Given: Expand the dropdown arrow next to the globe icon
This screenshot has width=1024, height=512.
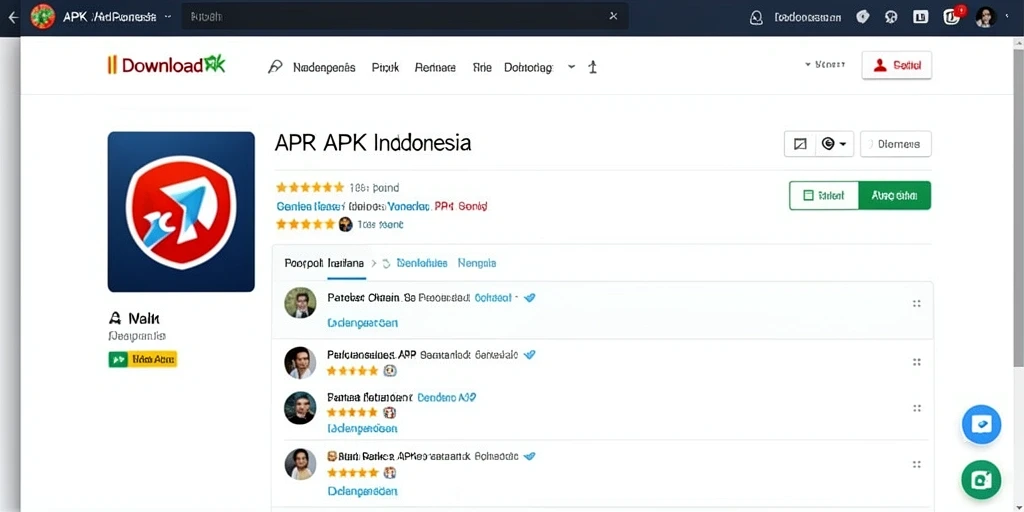Looking at the screenshot, I should point(842,144).
